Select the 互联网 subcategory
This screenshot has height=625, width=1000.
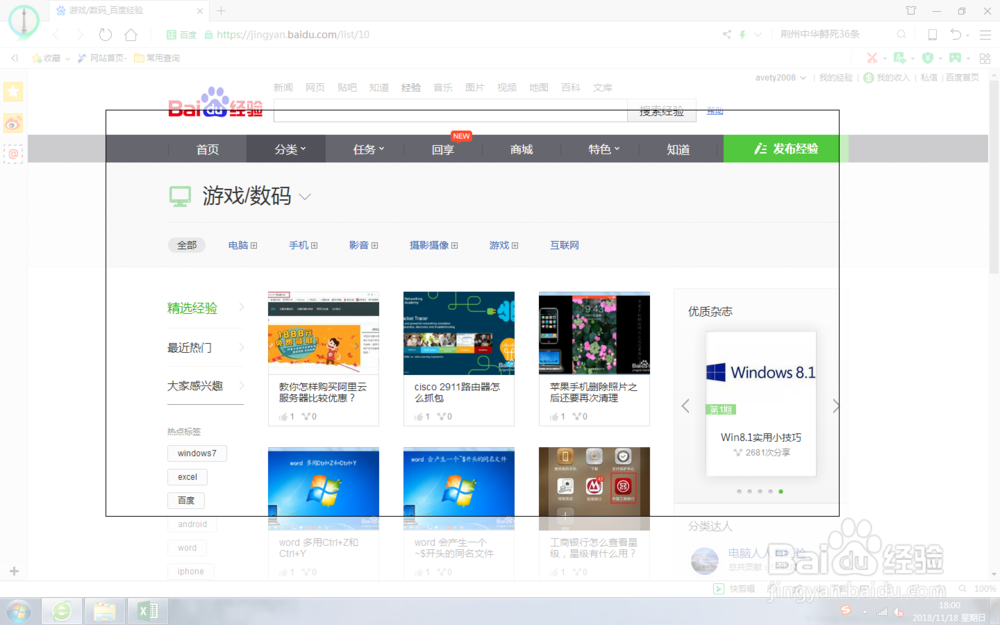pos(564,246)
